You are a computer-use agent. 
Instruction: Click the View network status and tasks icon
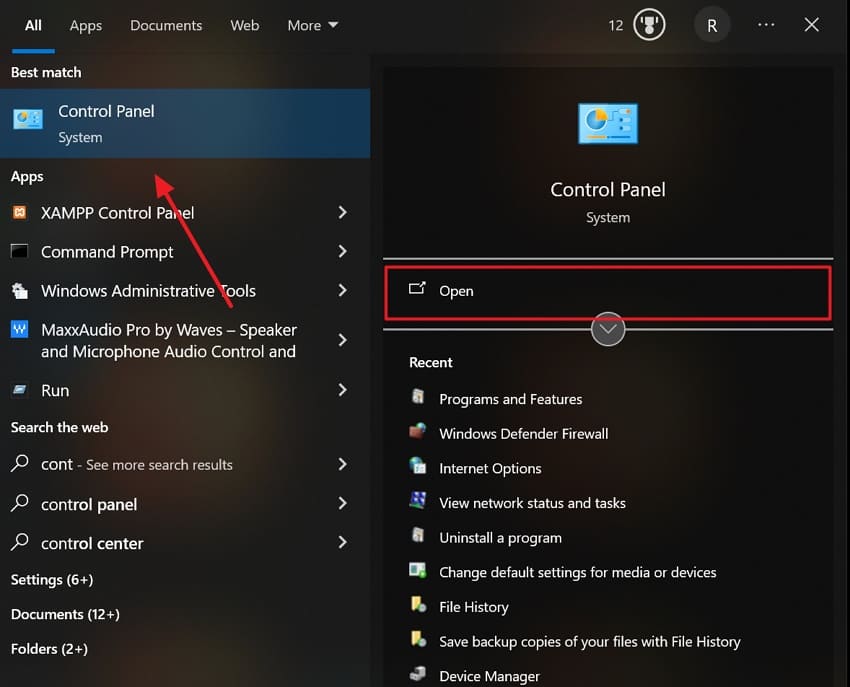(x=417, y=501)
